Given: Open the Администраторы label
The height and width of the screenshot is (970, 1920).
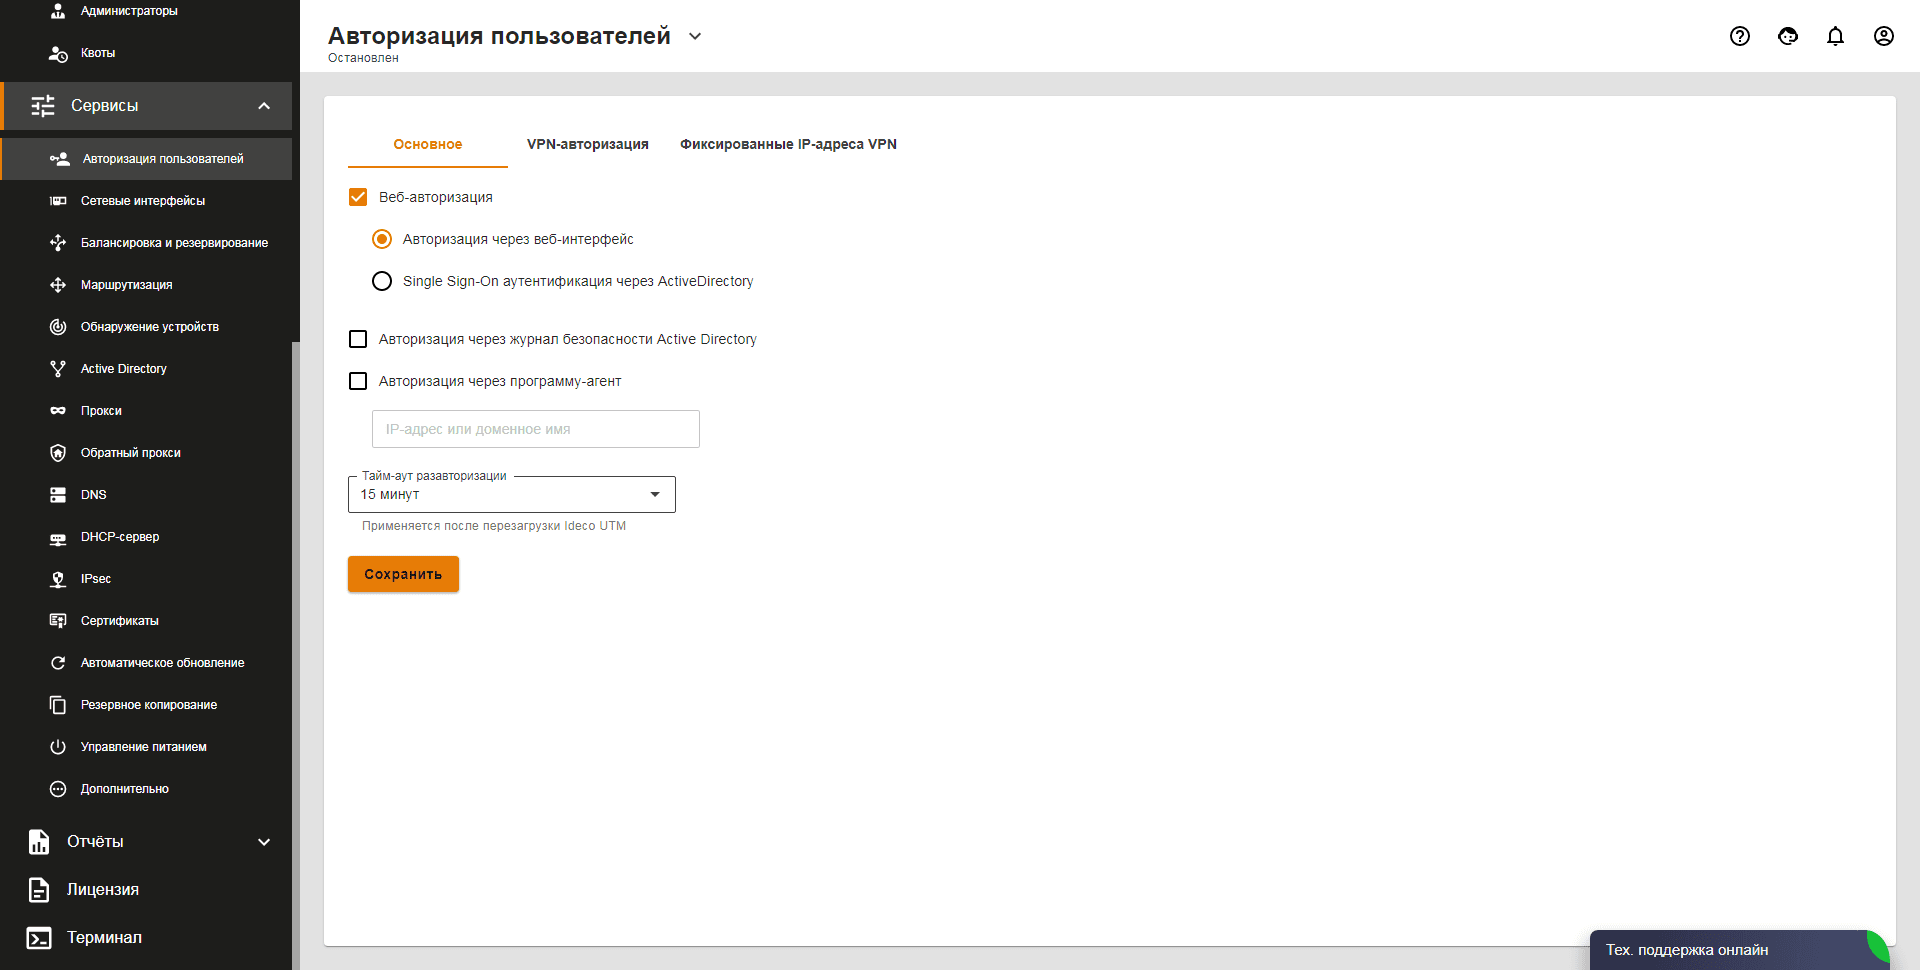Looking at the screenshot, I should click(129, 11).
